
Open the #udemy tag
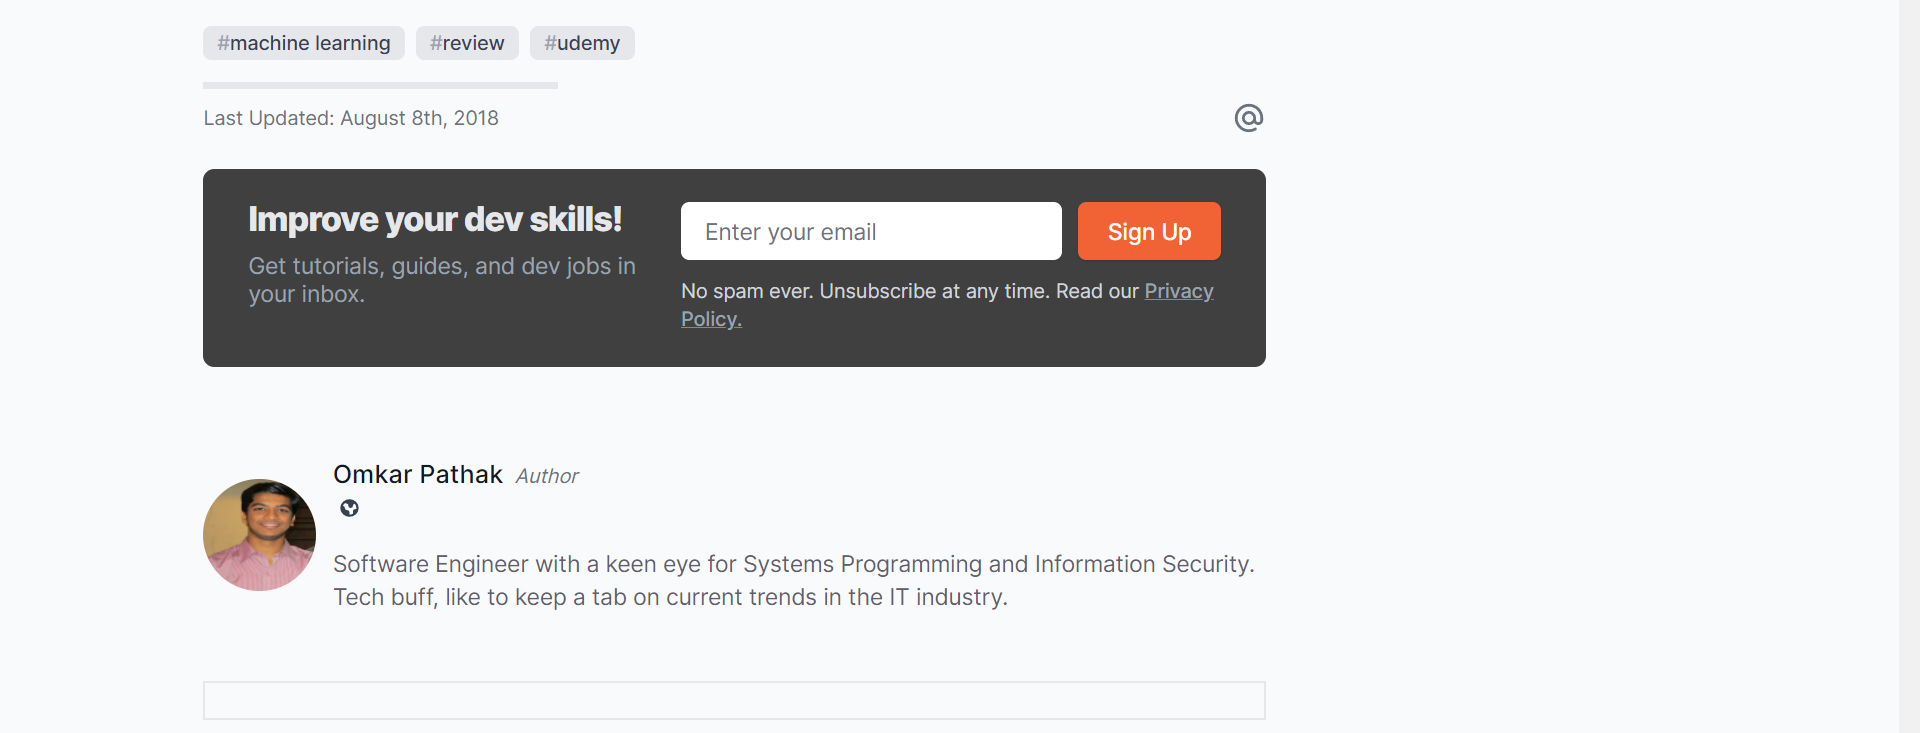tap(582, 43)
